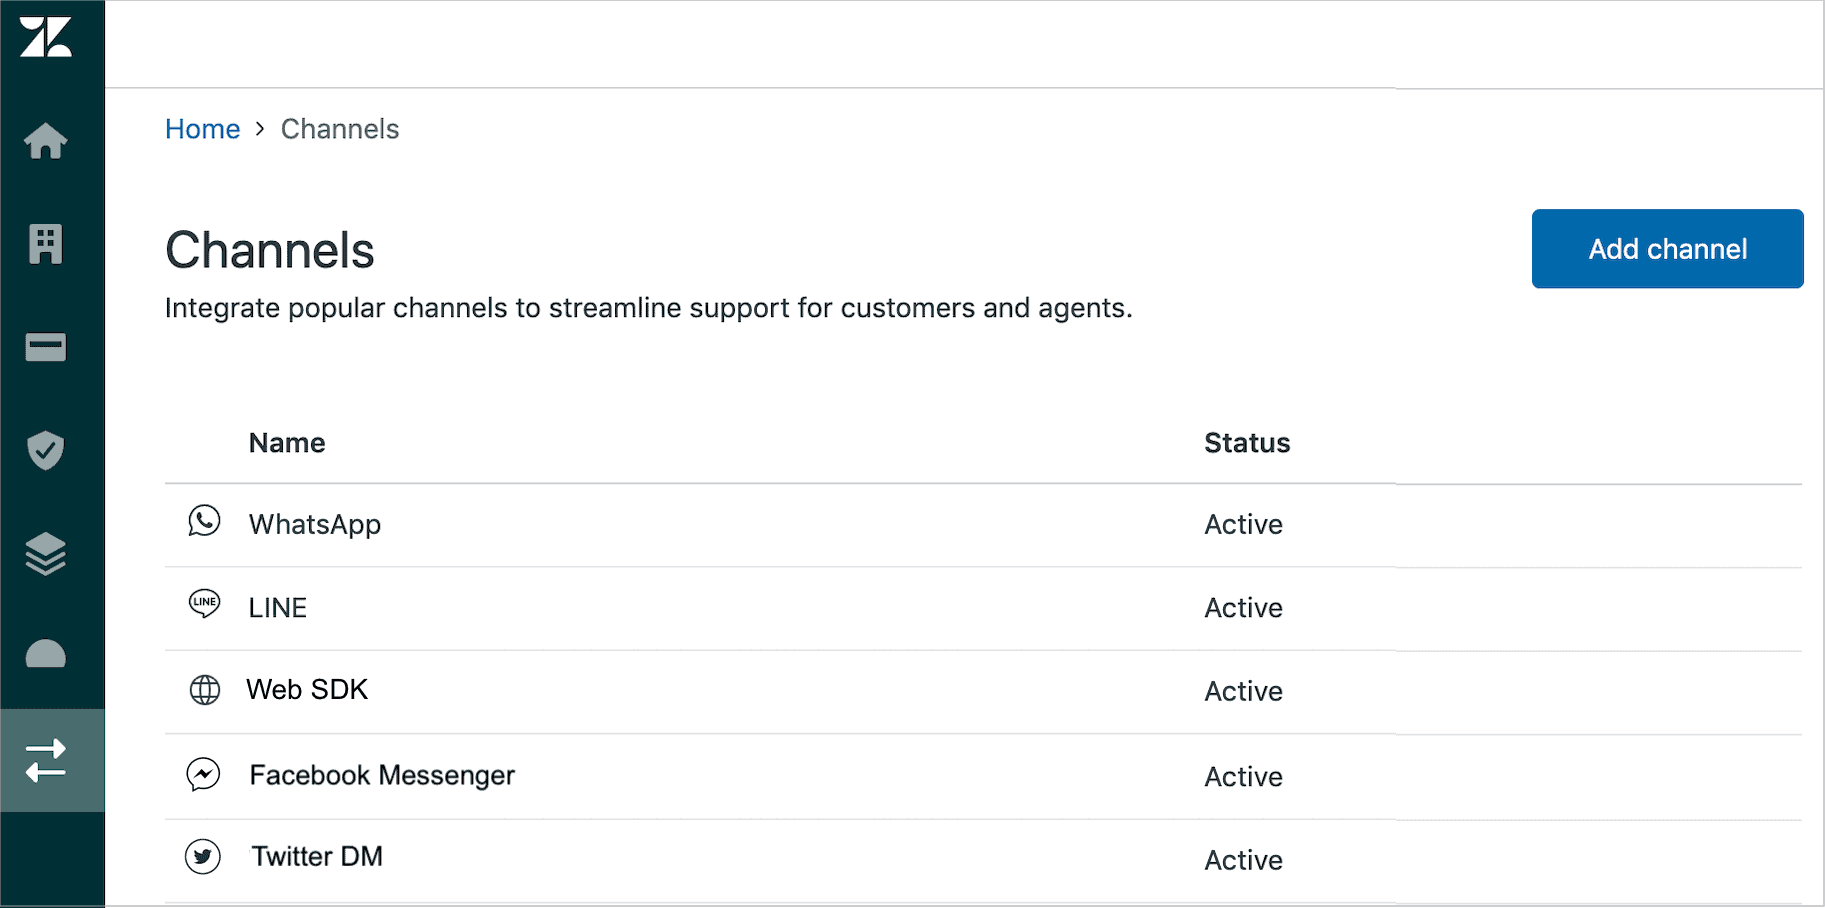Add a new channel
1825x908 pixels.
pos(1667,249)
